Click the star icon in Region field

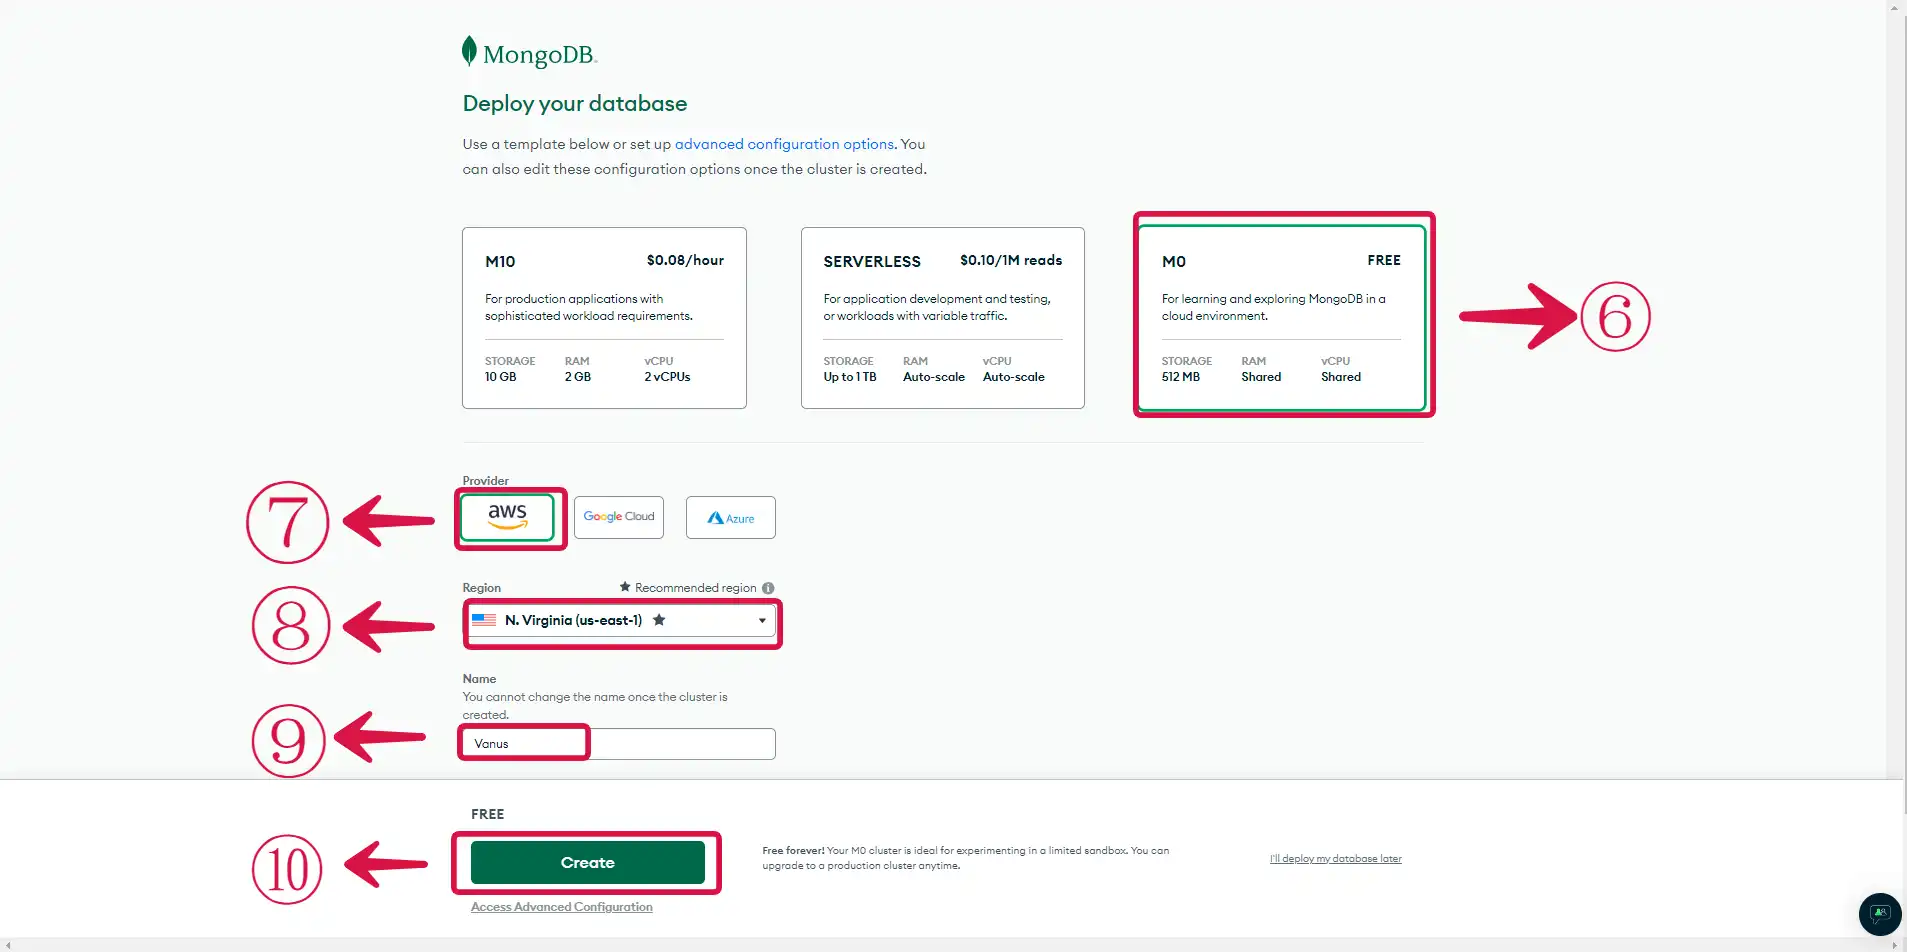tap(659, 620)
